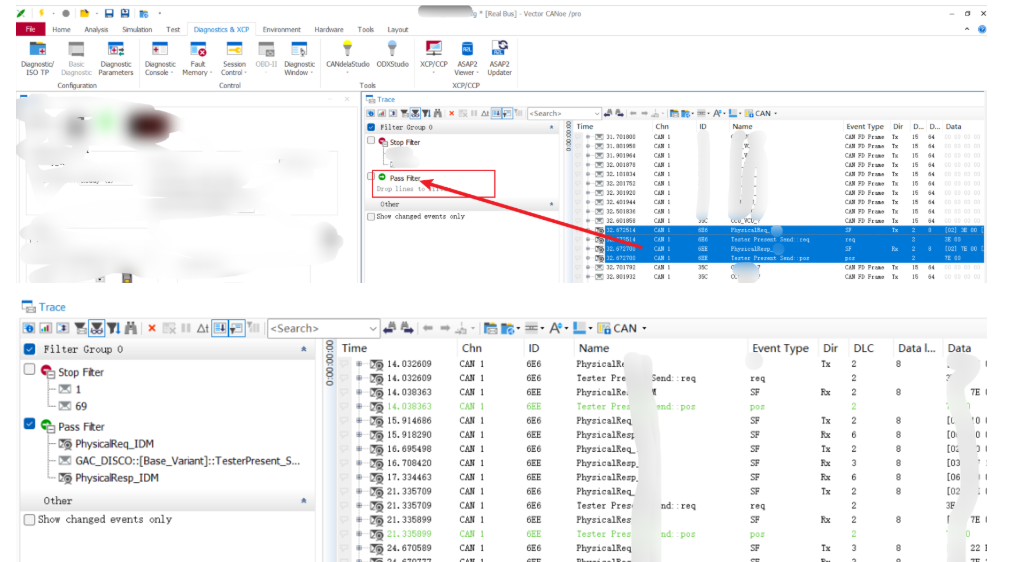The image size is (1029, 562).
Task: Check Show changed events only in lower Trace
Action: click(x=30, y=519)
